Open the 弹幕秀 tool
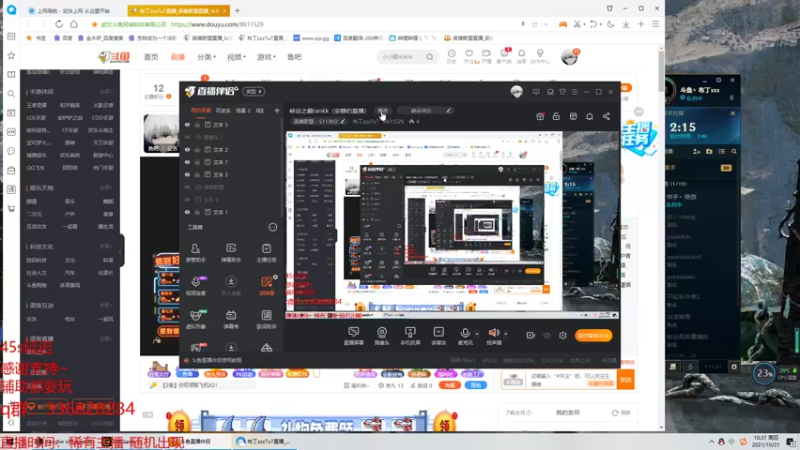This screenshot has width=800, height=450. click(x=231, y=319)
